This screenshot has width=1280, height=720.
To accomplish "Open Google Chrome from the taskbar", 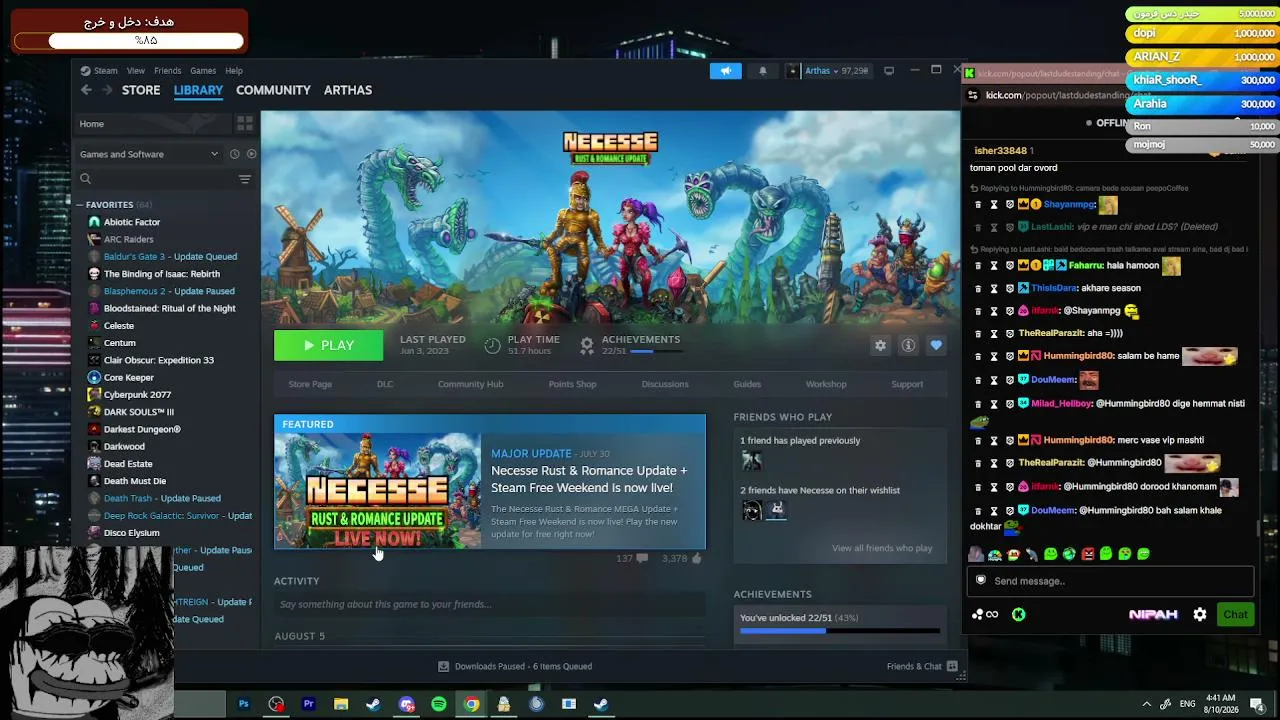I will pos(471,704).
